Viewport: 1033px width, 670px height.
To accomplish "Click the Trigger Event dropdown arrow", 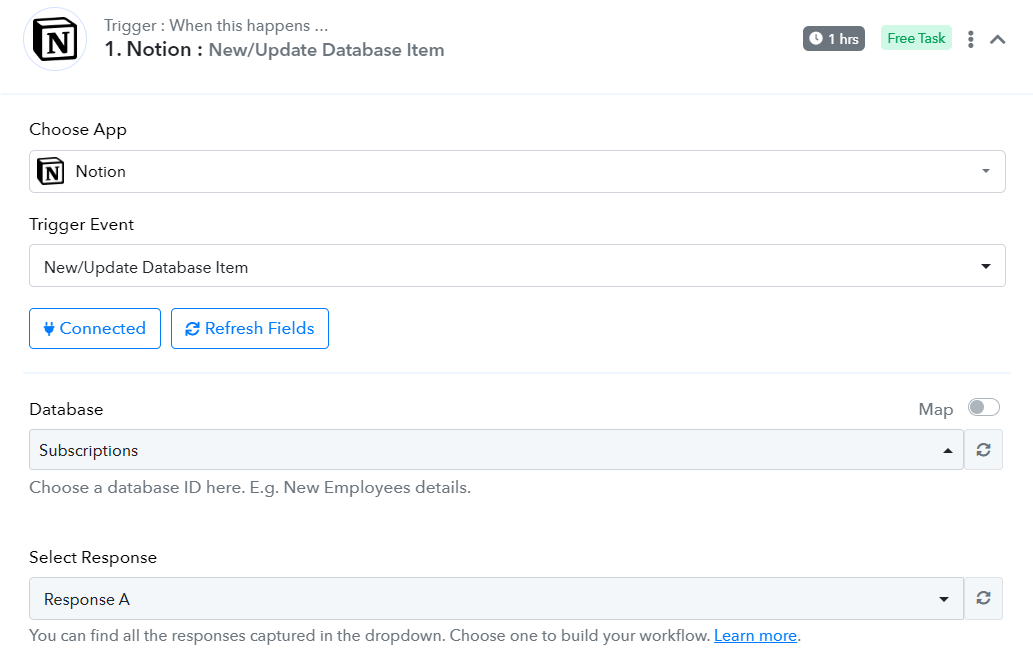I will pyautogui.click(x=986, y=266).
